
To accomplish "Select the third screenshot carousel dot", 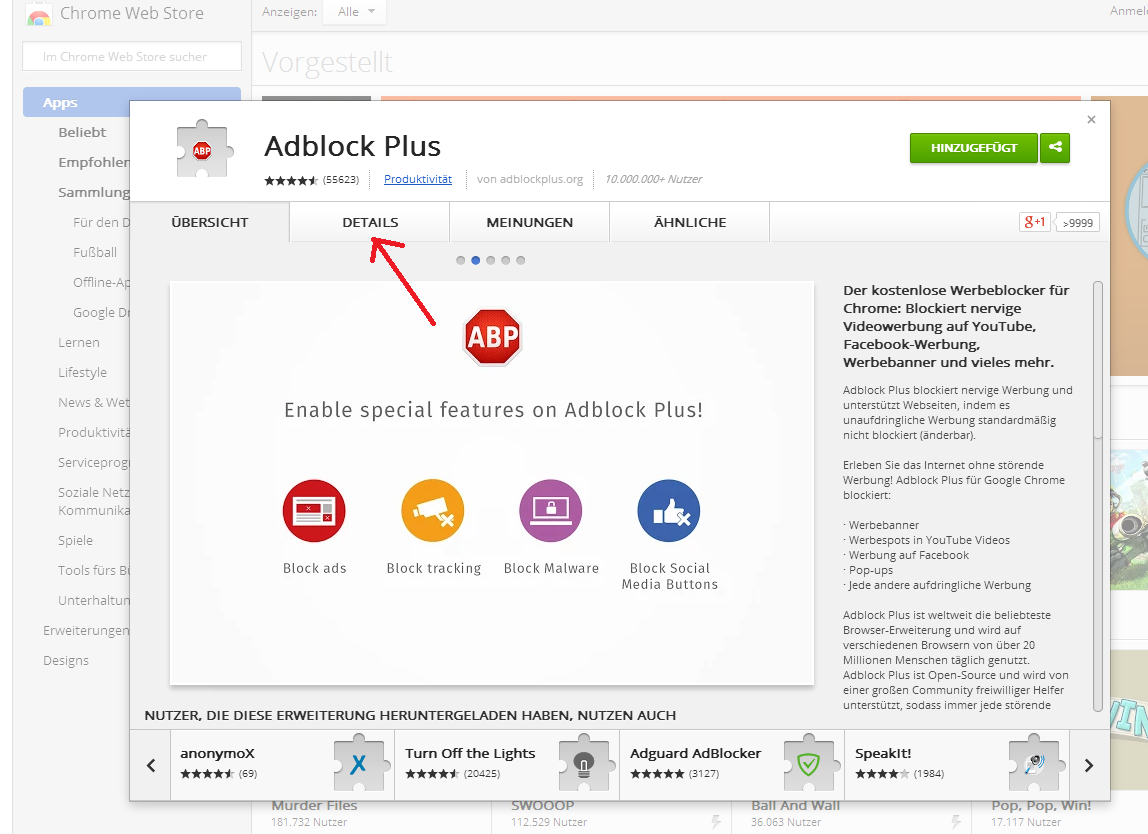I will [491, 260].
